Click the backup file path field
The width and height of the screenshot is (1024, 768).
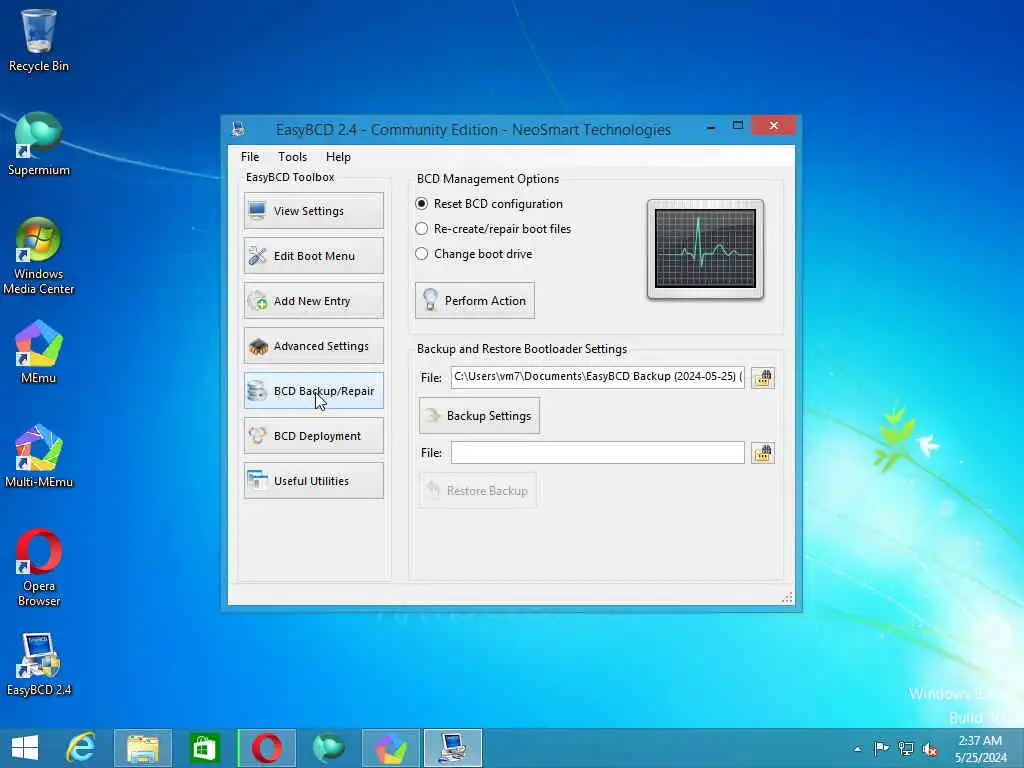point(598,377)
